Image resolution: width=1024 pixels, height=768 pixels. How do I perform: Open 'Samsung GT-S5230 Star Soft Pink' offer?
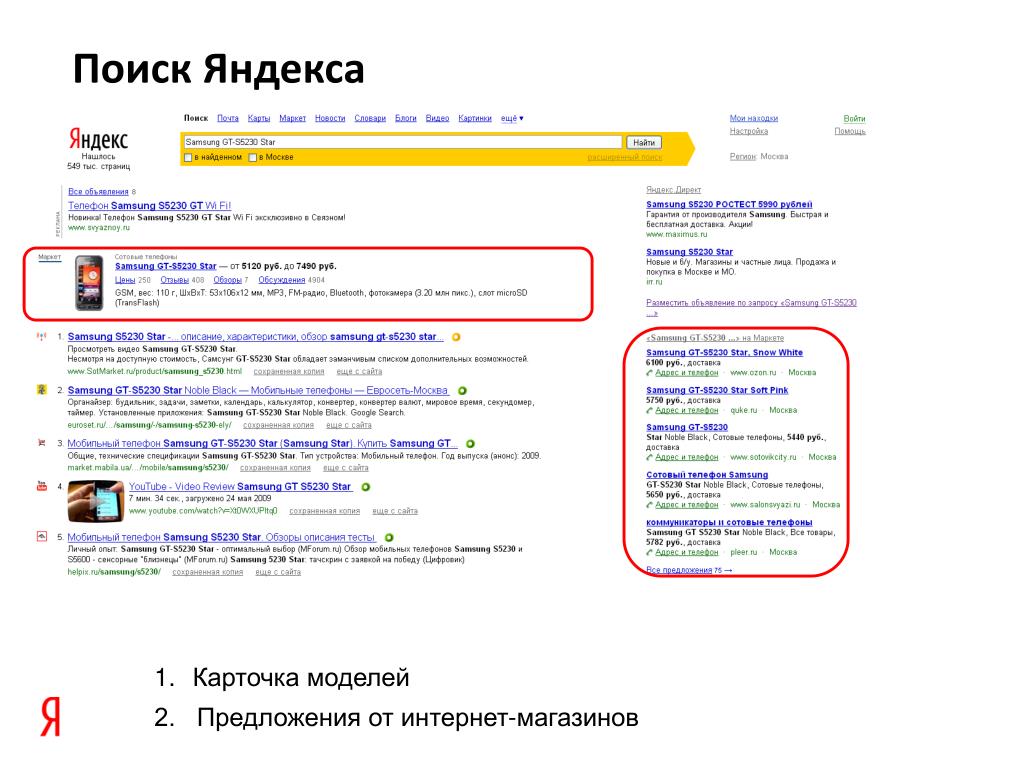[717, 391]
